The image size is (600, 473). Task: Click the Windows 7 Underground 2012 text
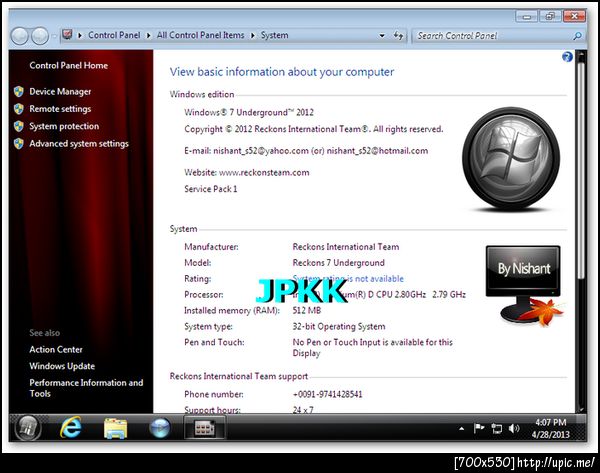click(x=249, y=112)
